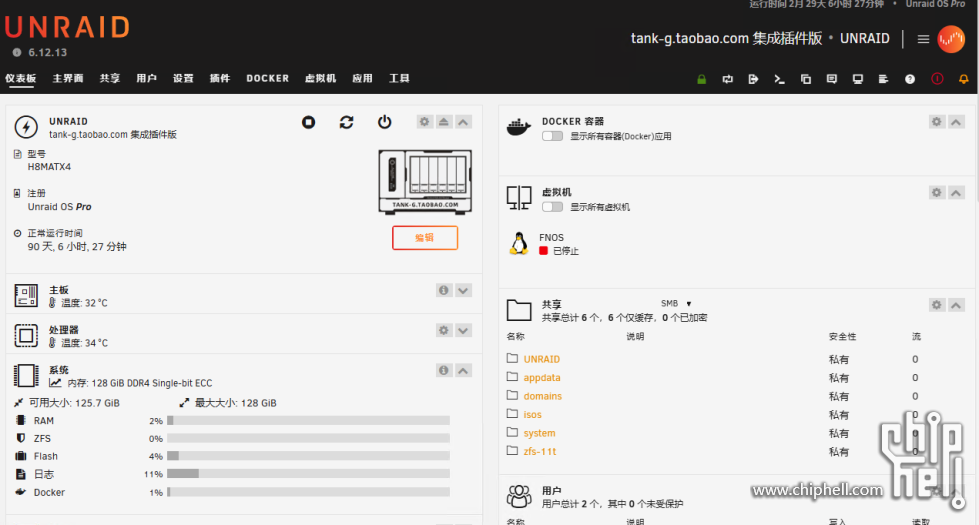Open the system share link
Viewport: 979px width, 525px height.
[539, 433]
